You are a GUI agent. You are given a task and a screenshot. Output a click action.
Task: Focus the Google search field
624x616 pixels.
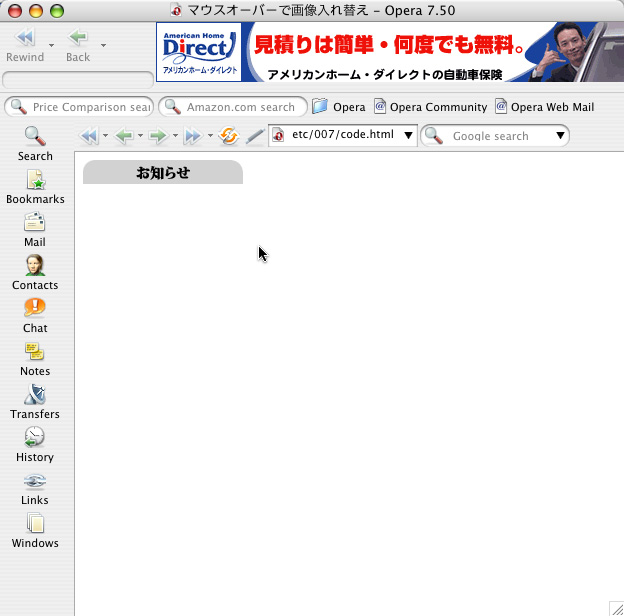(x=495, y=136)
